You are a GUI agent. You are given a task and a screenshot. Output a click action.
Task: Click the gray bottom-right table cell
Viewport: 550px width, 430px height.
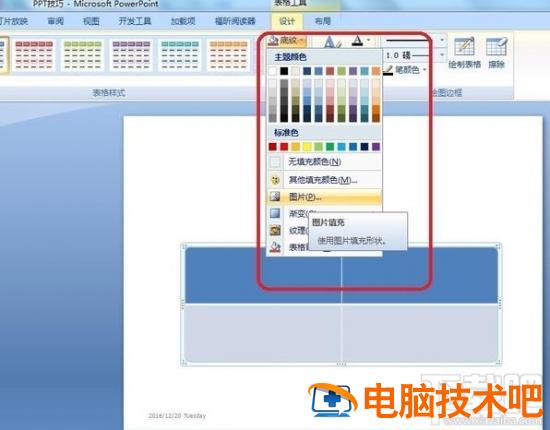point(420,333)
